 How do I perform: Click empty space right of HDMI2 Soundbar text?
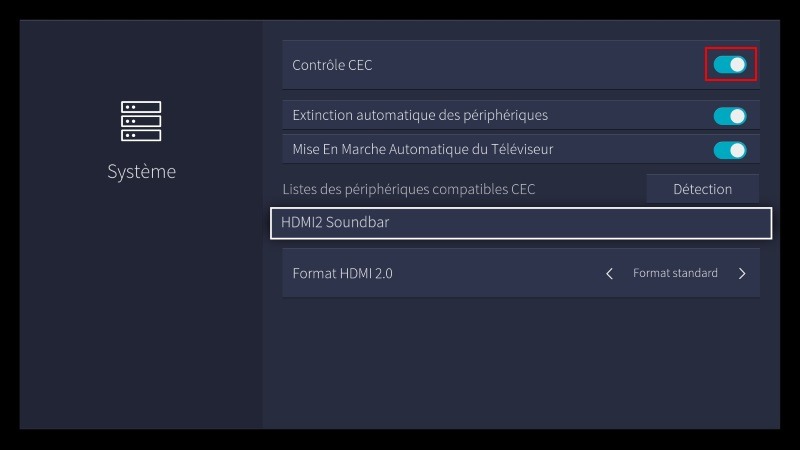(580, 223)
